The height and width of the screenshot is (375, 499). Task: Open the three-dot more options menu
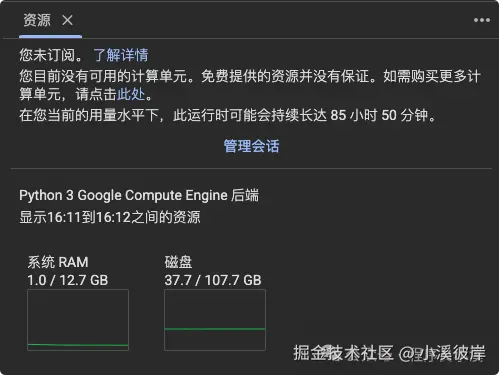(482, 20)
